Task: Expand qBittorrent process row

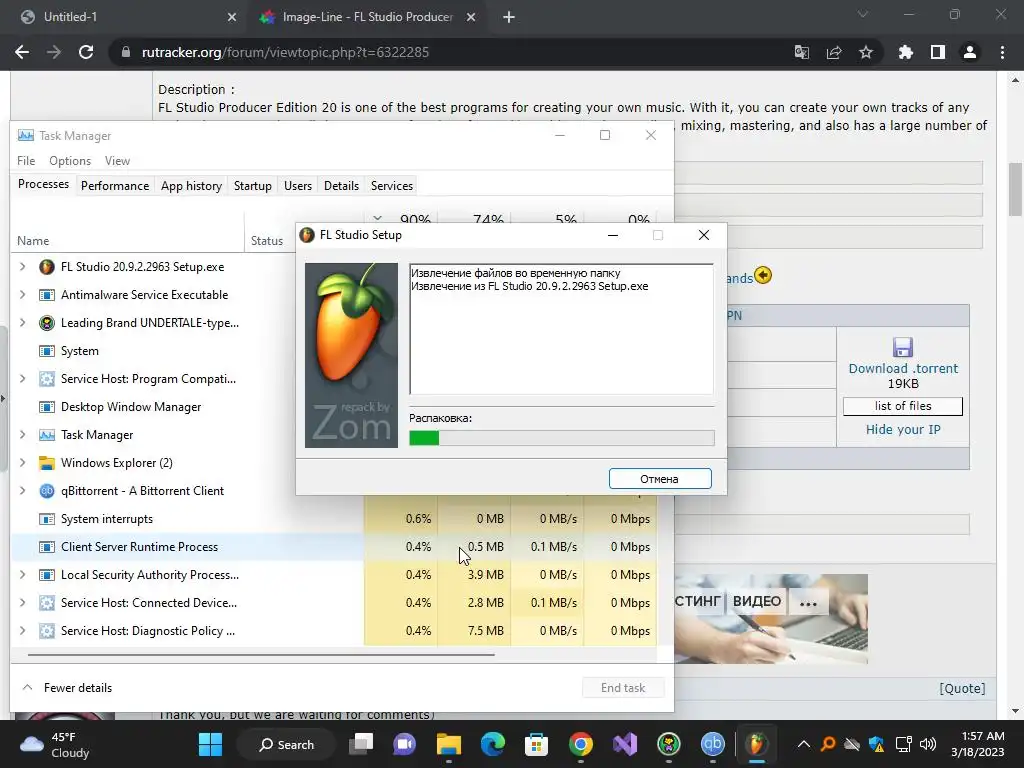Action: point(22,490)
